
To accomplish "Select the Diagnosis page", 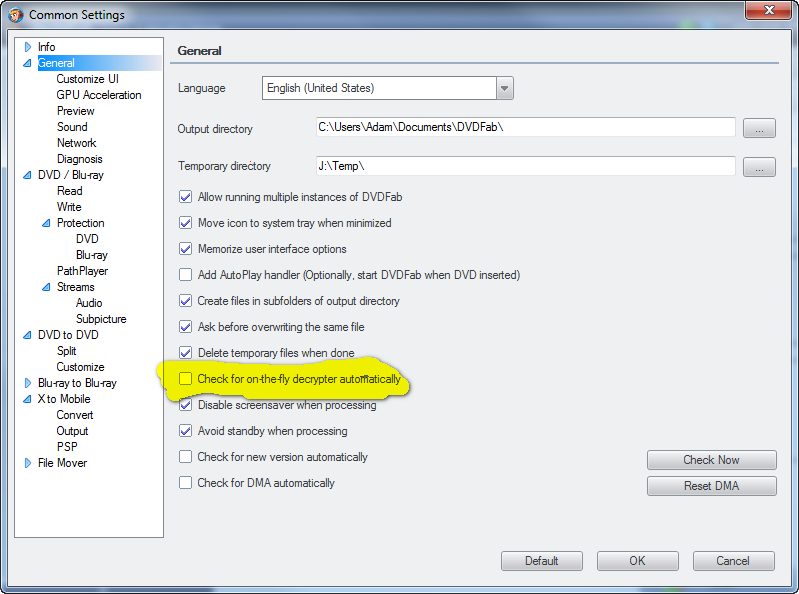I will tap(79, 159).
